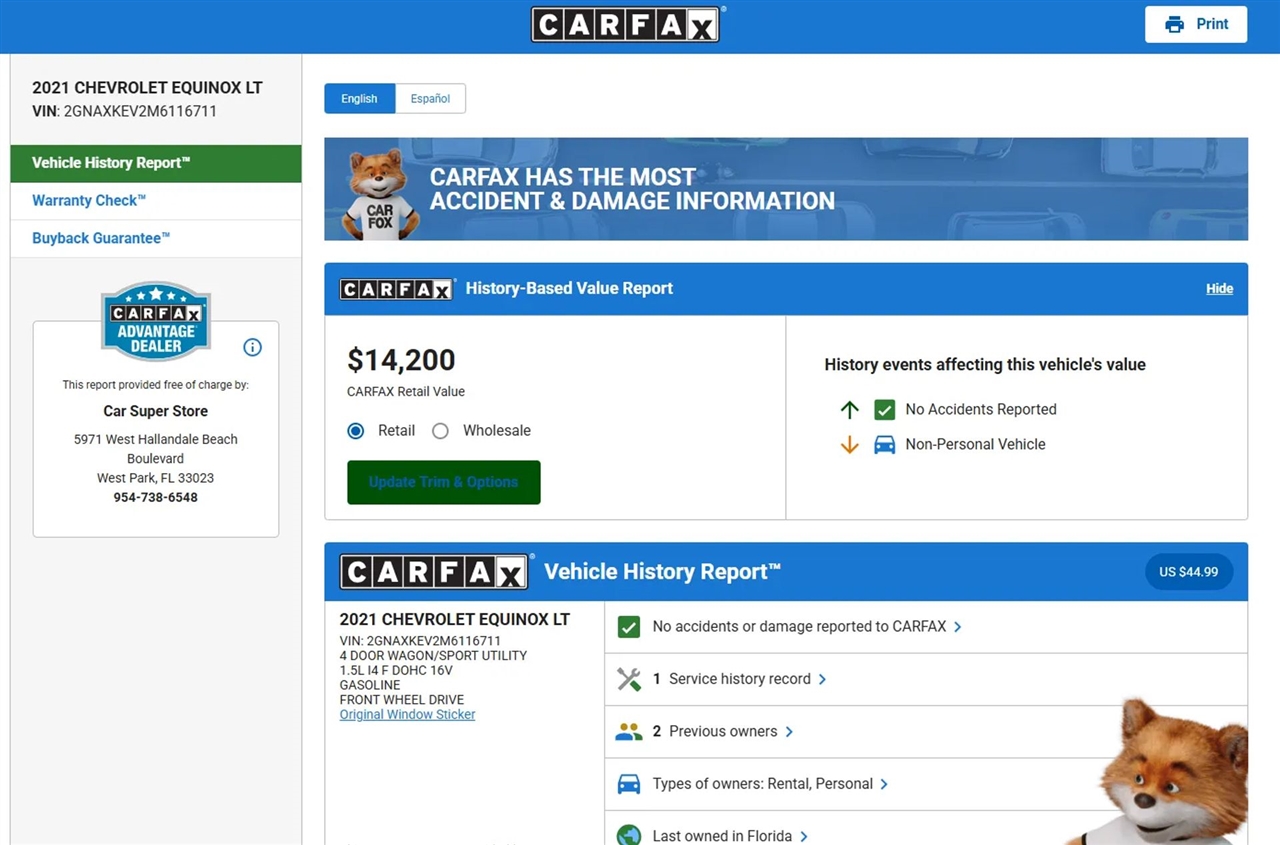Click the car icon next to Types of owners
Image resolution: width=1280 pixels, height=845 pixels.
pos(628,784)
